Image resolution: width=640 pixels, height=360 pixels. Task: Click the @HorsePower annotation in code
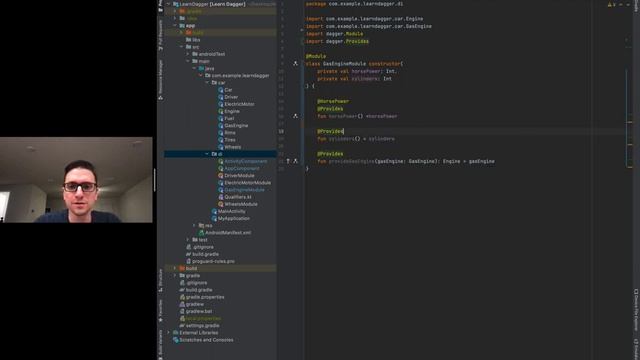(x=333, y=101)
